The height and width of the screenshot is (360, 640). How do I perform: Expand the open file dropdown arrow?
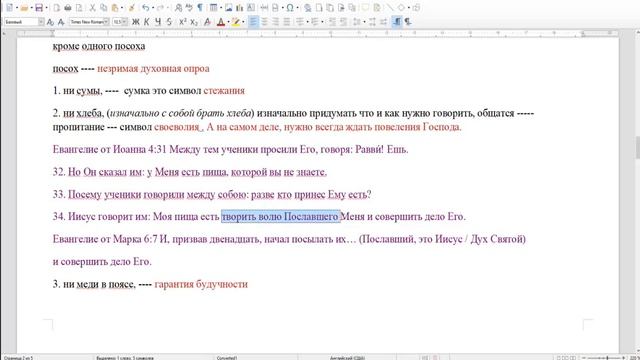(32, 8)
